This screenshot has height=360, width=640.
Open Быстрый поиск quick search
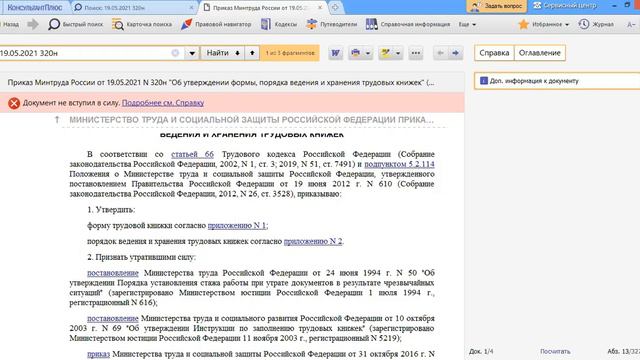coord(76,24)
